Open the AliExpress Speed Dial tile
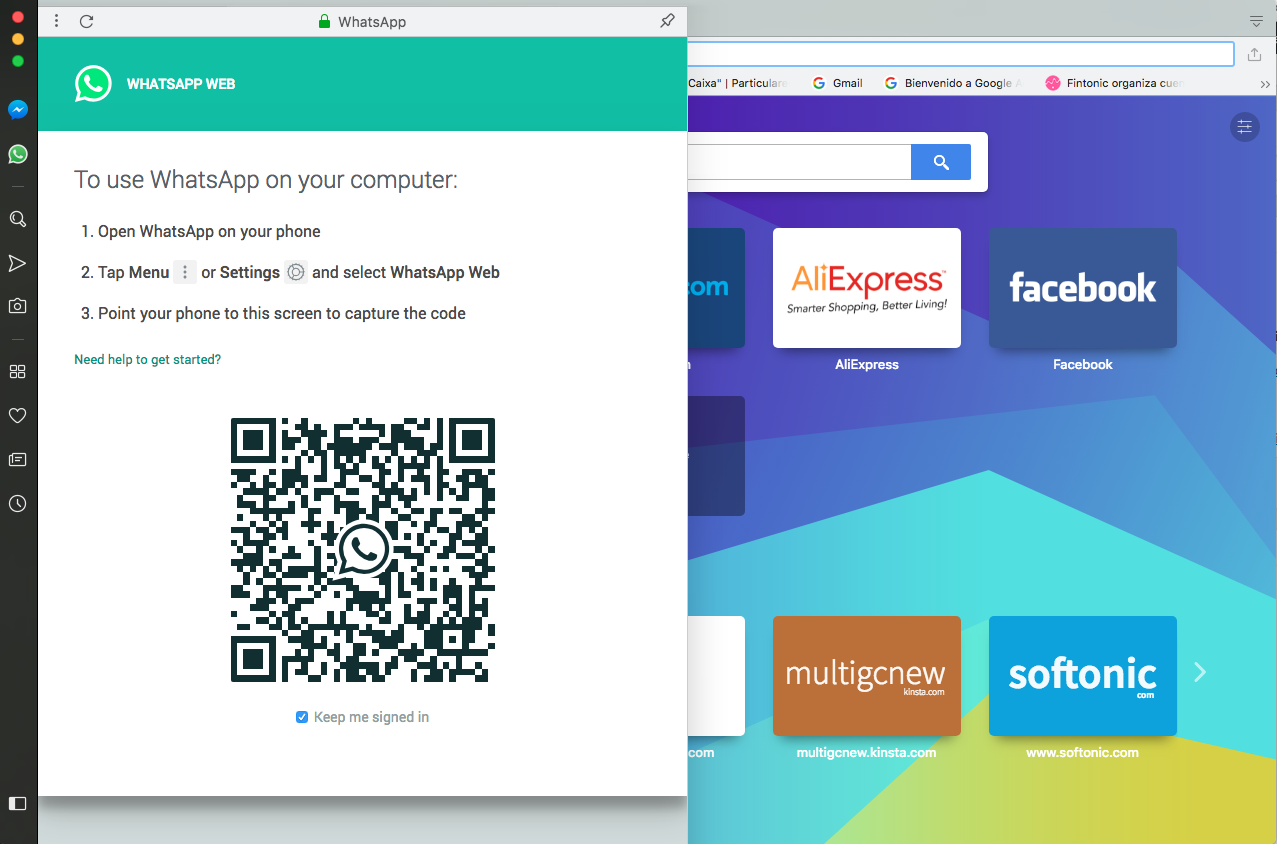This screenshot has height=844, width=1277. pos(866,288)
